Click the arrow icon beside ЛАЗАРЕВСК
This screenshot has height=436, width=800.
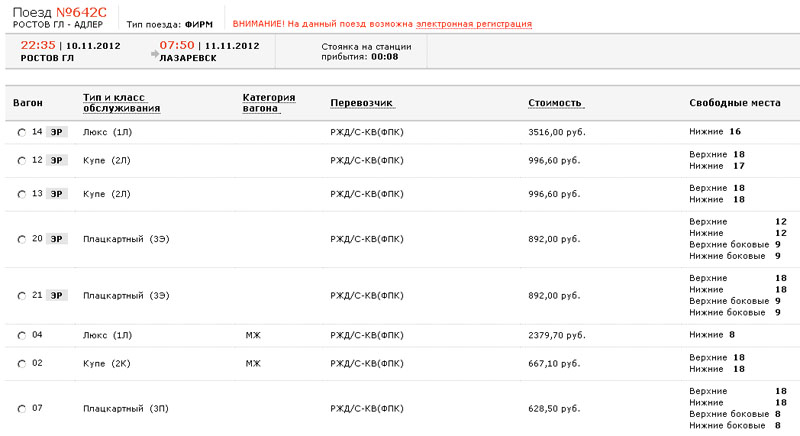pos(153,58)
